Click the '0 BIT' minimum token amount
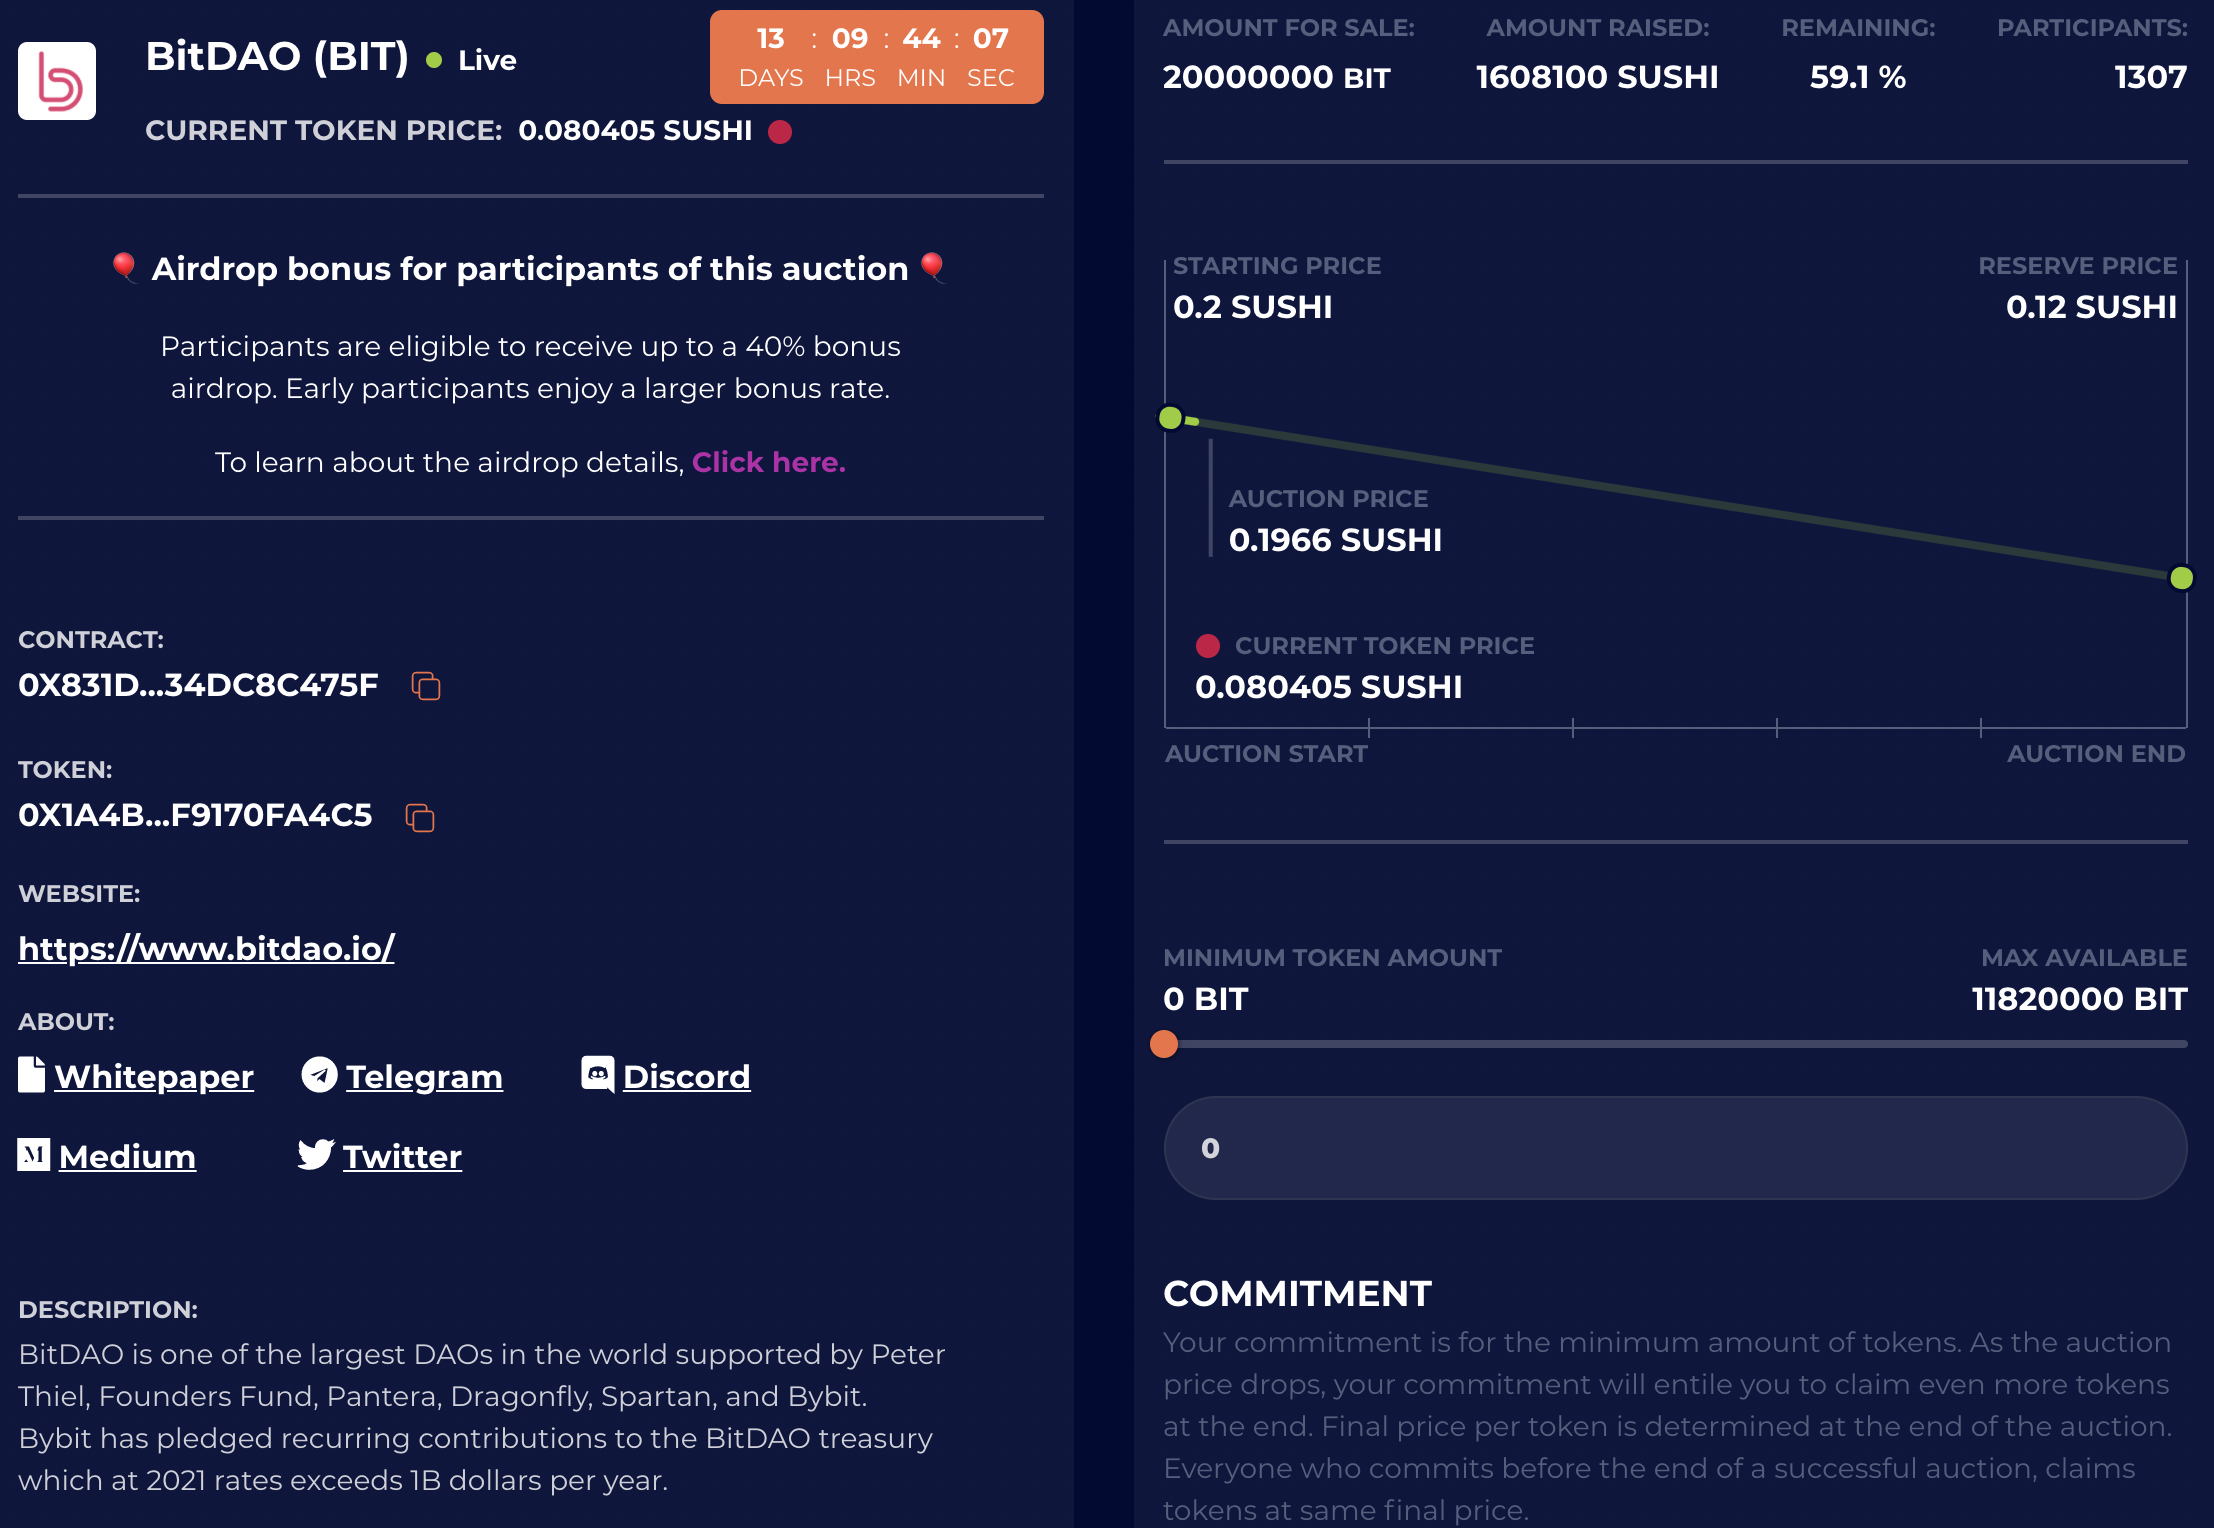The image size is (2214, 1528). (1206, 999)
